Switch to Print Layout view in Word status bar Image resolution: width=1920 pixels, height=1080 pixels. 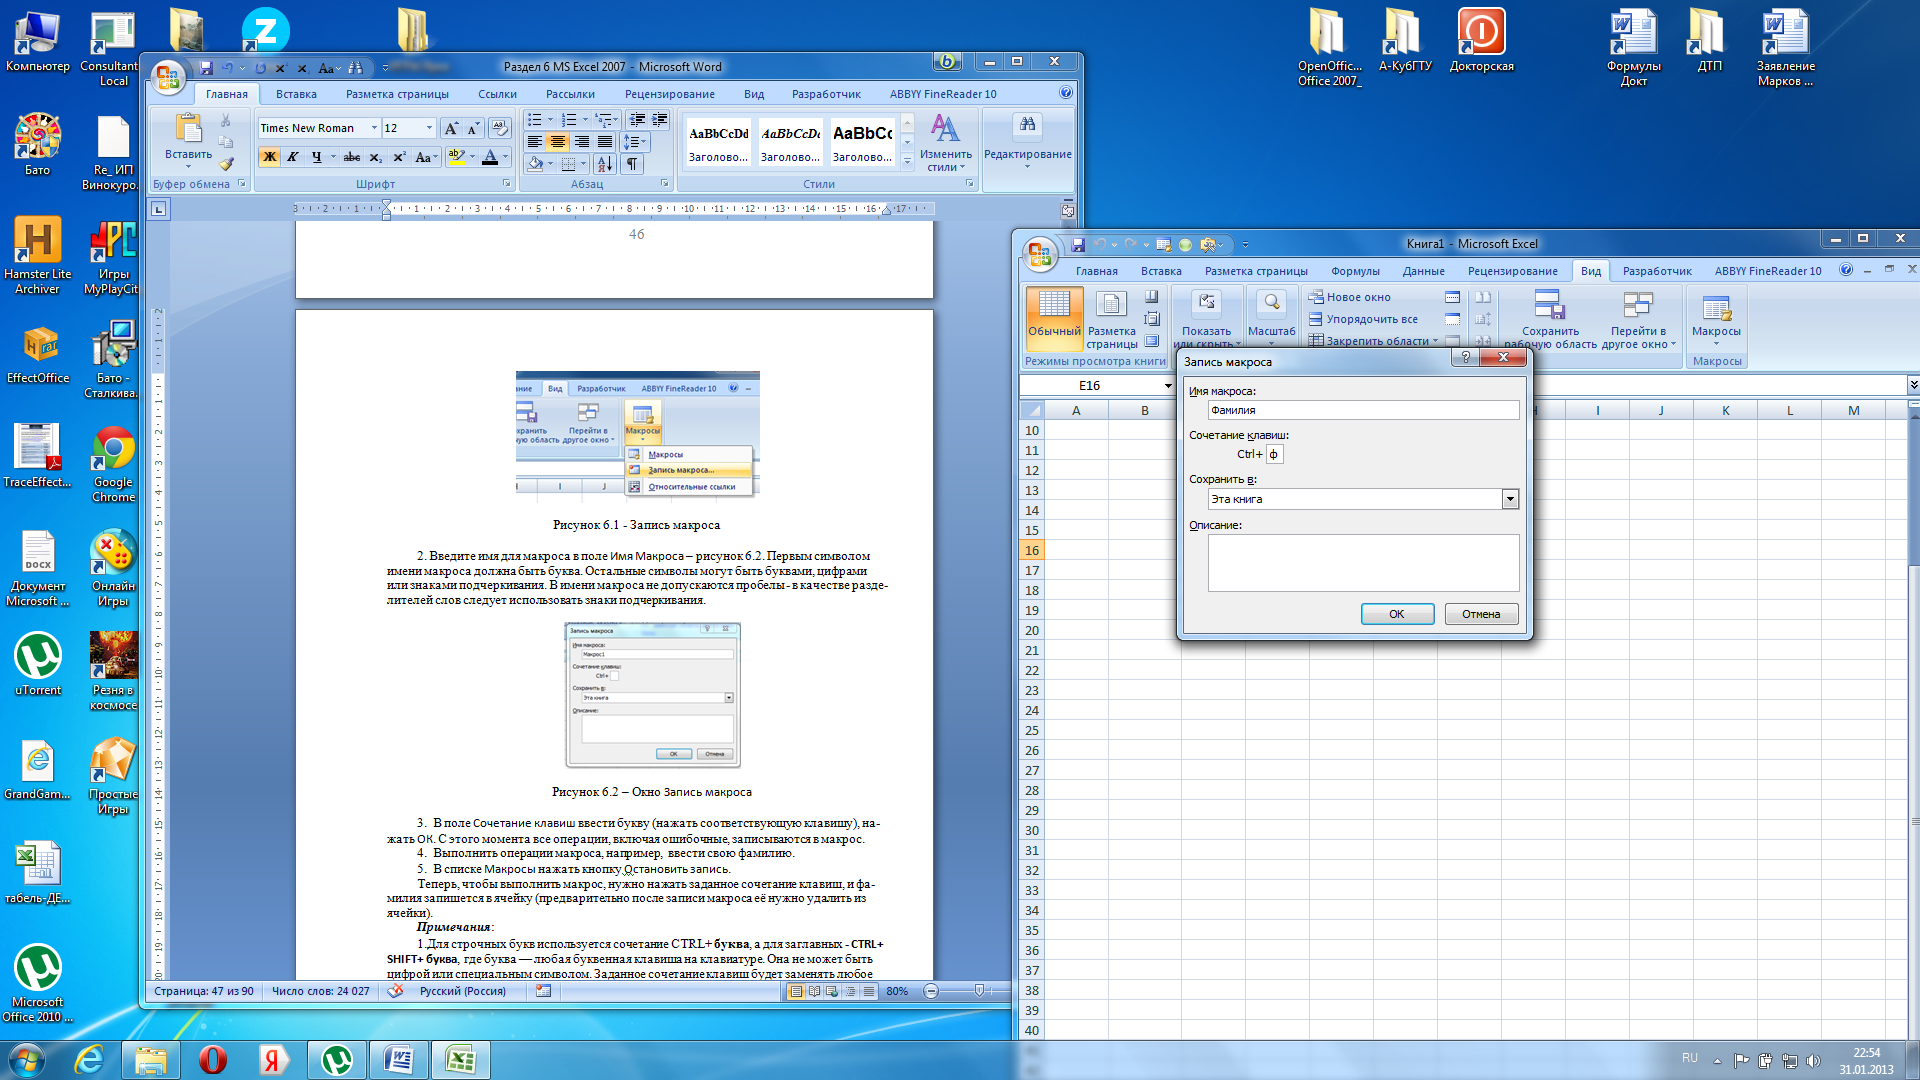click(x=796, y=991)
